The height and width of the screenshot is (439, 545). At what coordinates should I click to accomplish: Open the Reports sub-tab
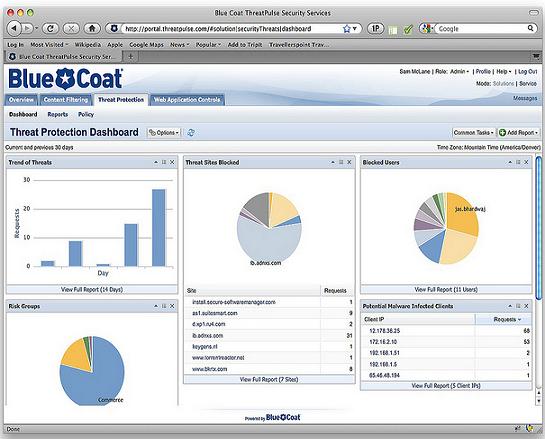58,114
